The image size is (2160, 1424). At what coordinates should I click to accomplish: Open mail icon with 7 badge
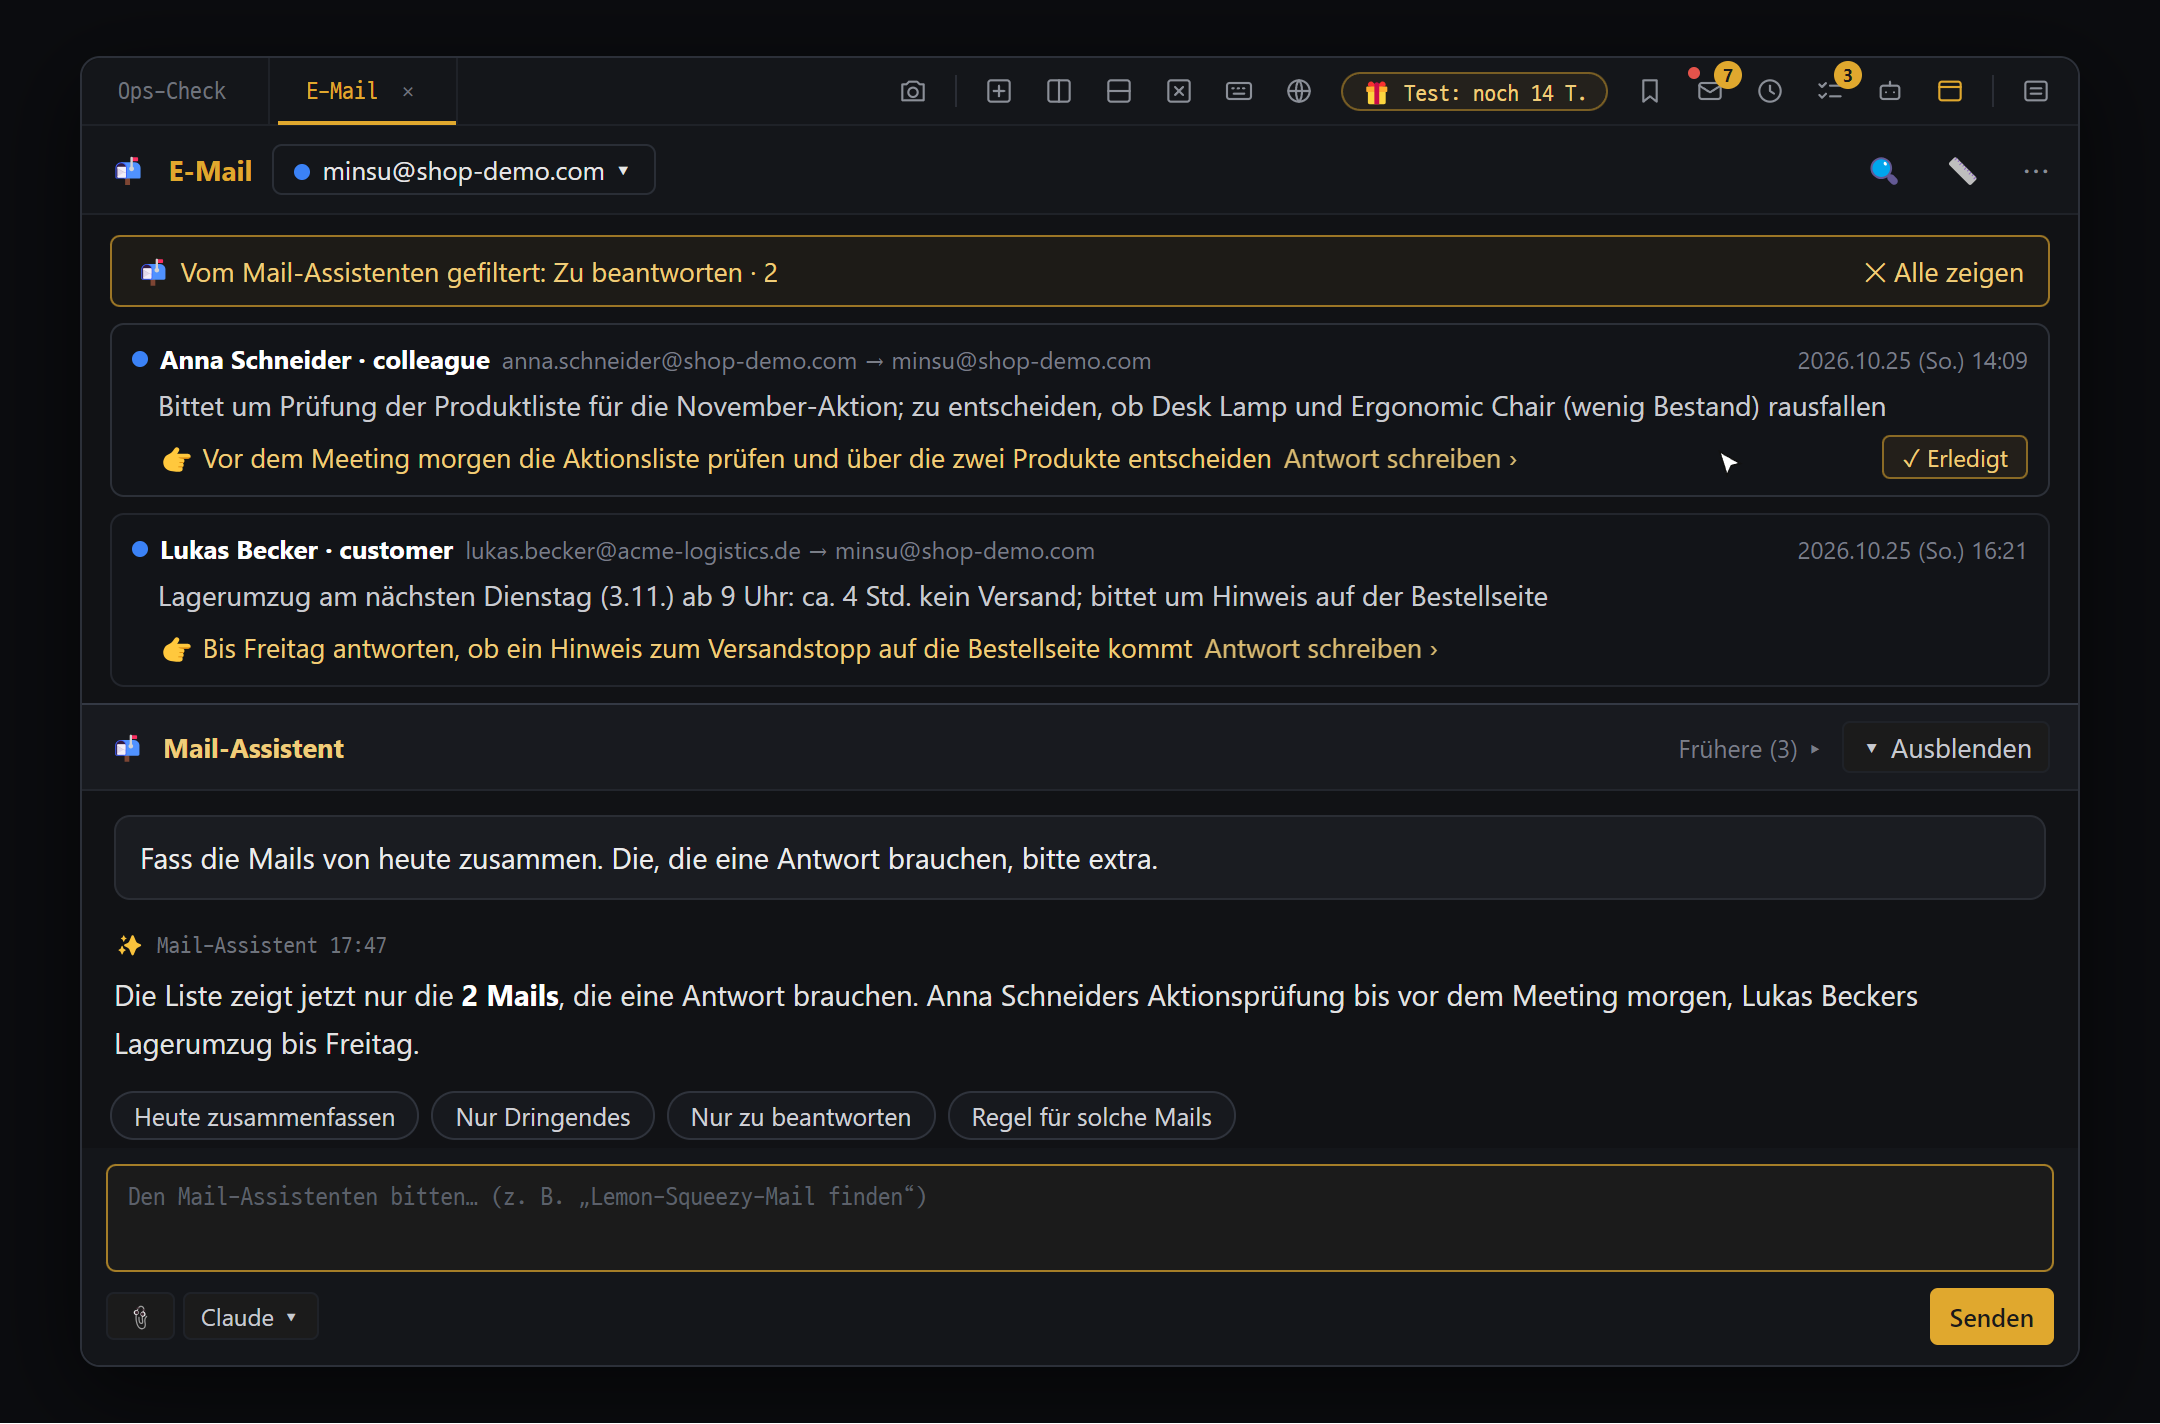click(1709, 92)
